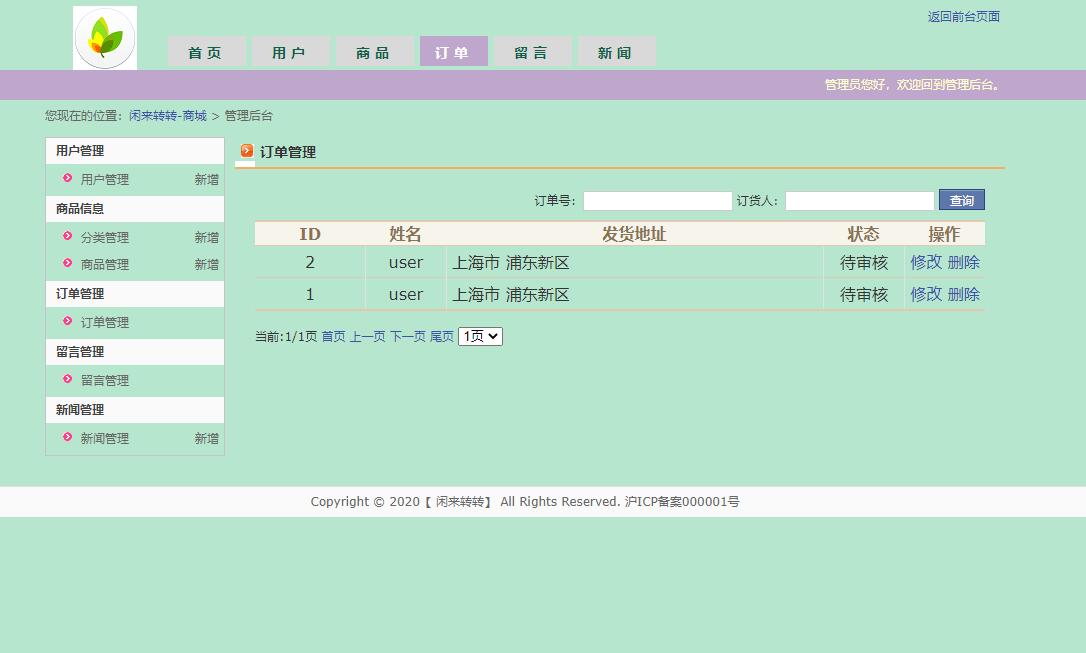Click 删除 for order ID 1
The height and width of the screenshot is (653, 1086).
(963, 294)
